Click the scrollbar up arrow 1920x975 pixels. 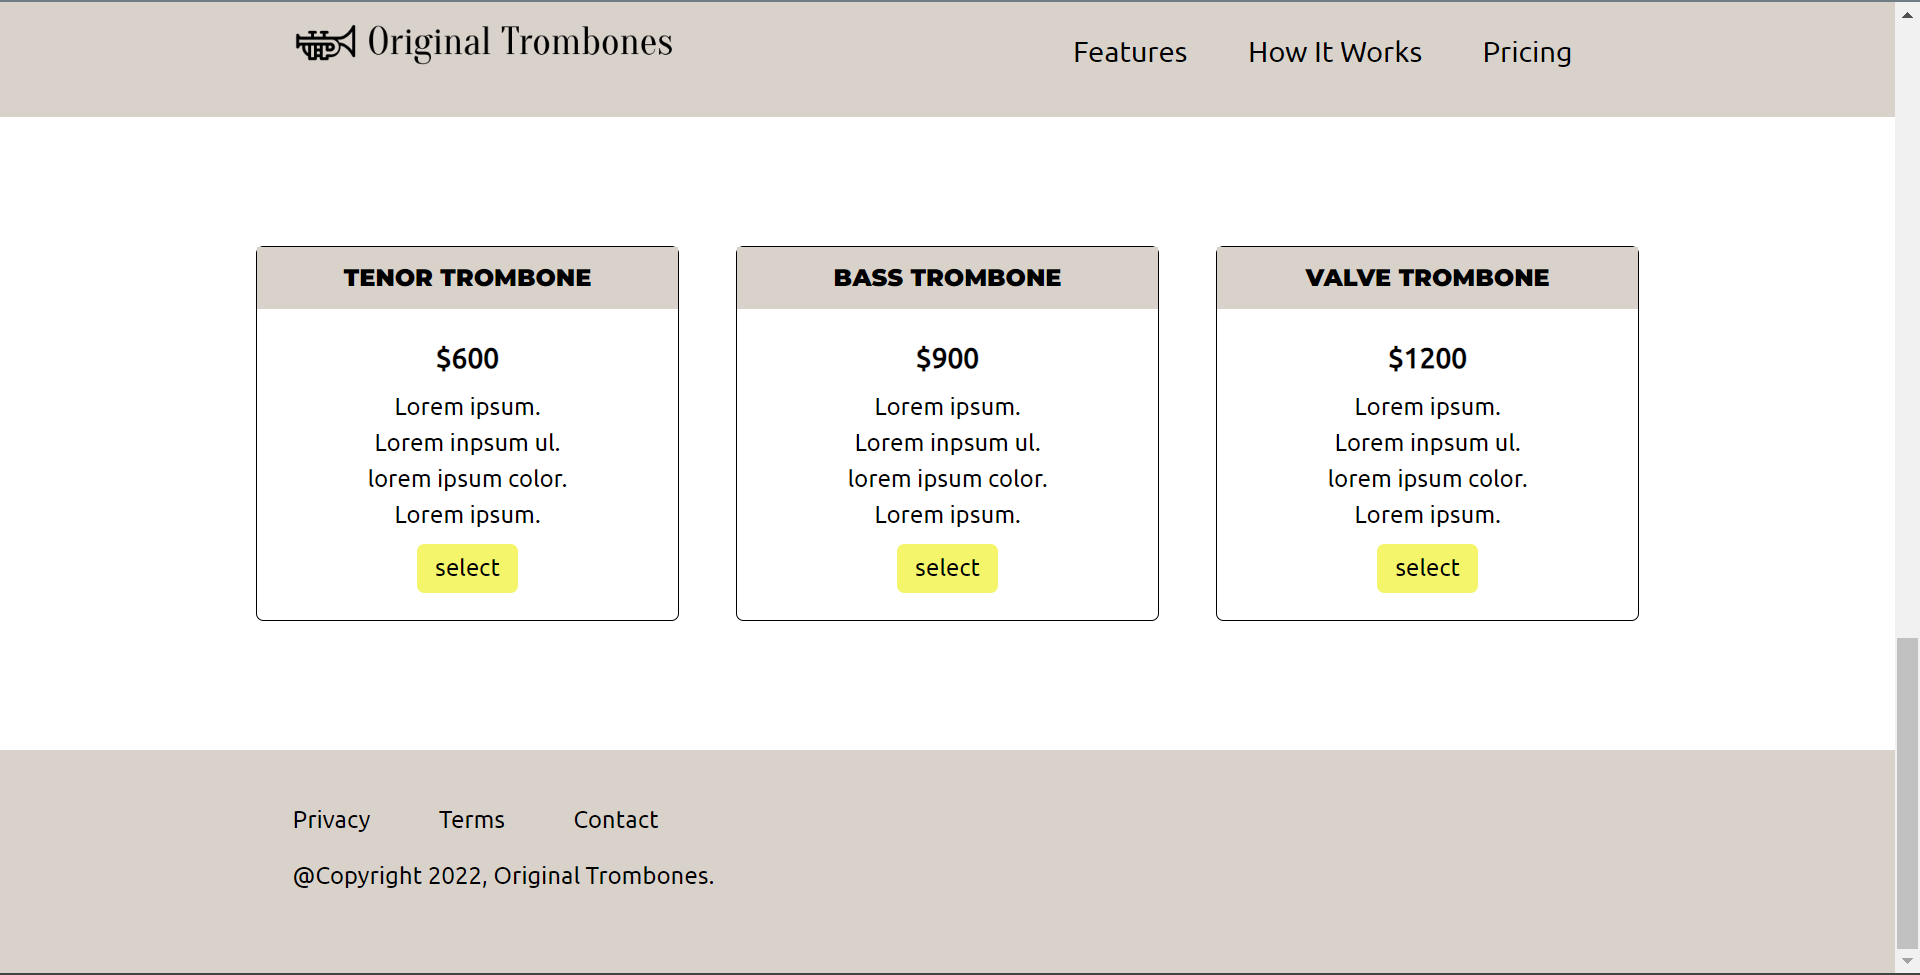pyautogui.click(x=1907, y=13)
